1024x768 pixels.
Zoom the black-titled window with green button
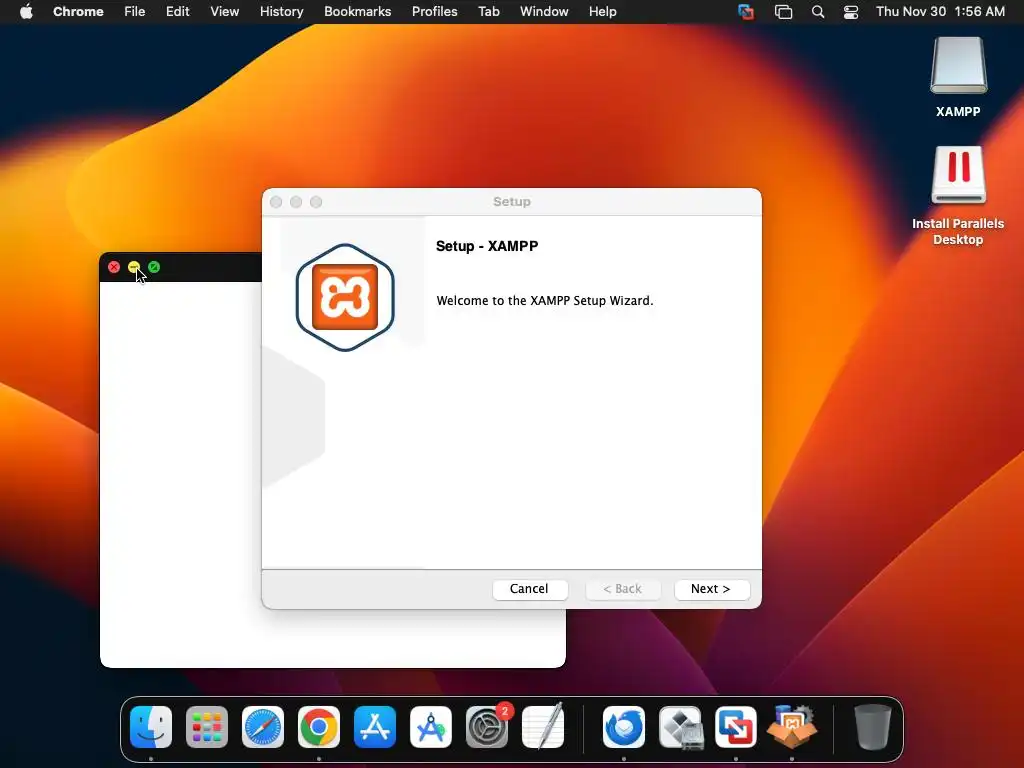[x=154, y=267]
